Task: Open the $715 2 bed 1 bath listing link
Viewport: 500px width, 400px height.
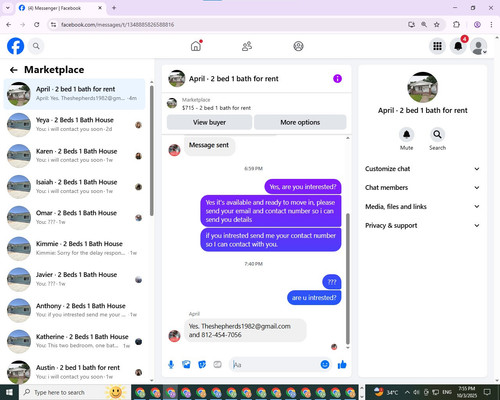Action: (x=216, y=108)
